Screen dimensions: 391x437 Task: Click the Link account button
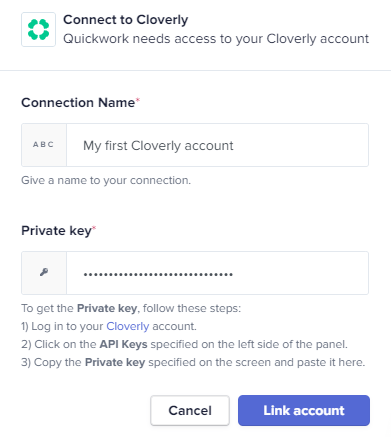(x=304, y=410)
